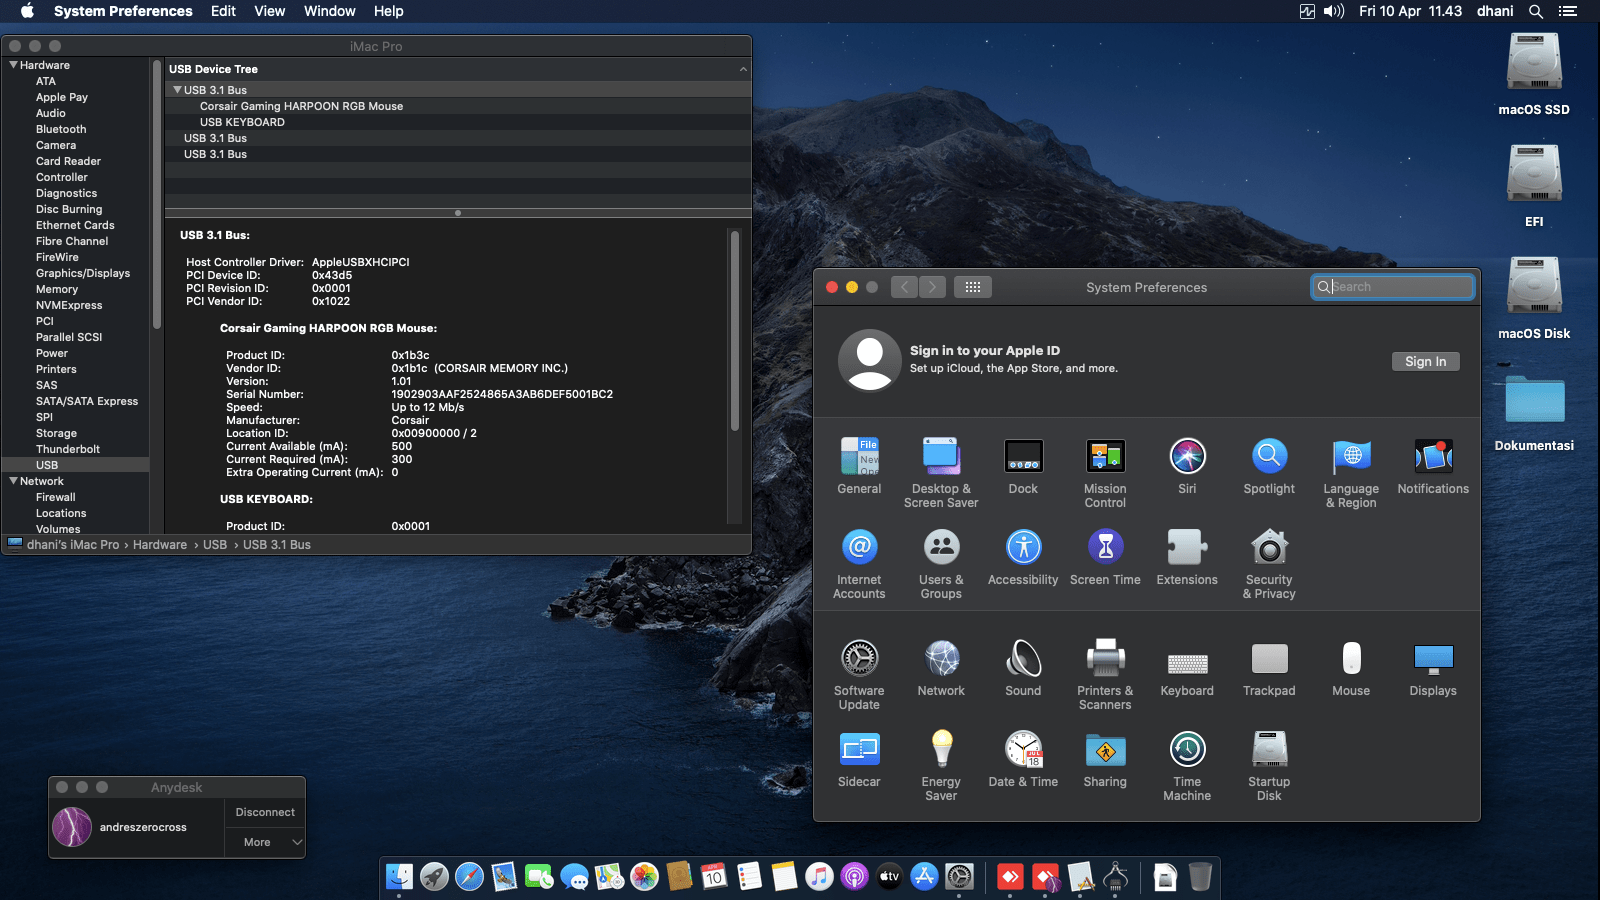Open Internet Accounts preferences

tap(859, 564)
